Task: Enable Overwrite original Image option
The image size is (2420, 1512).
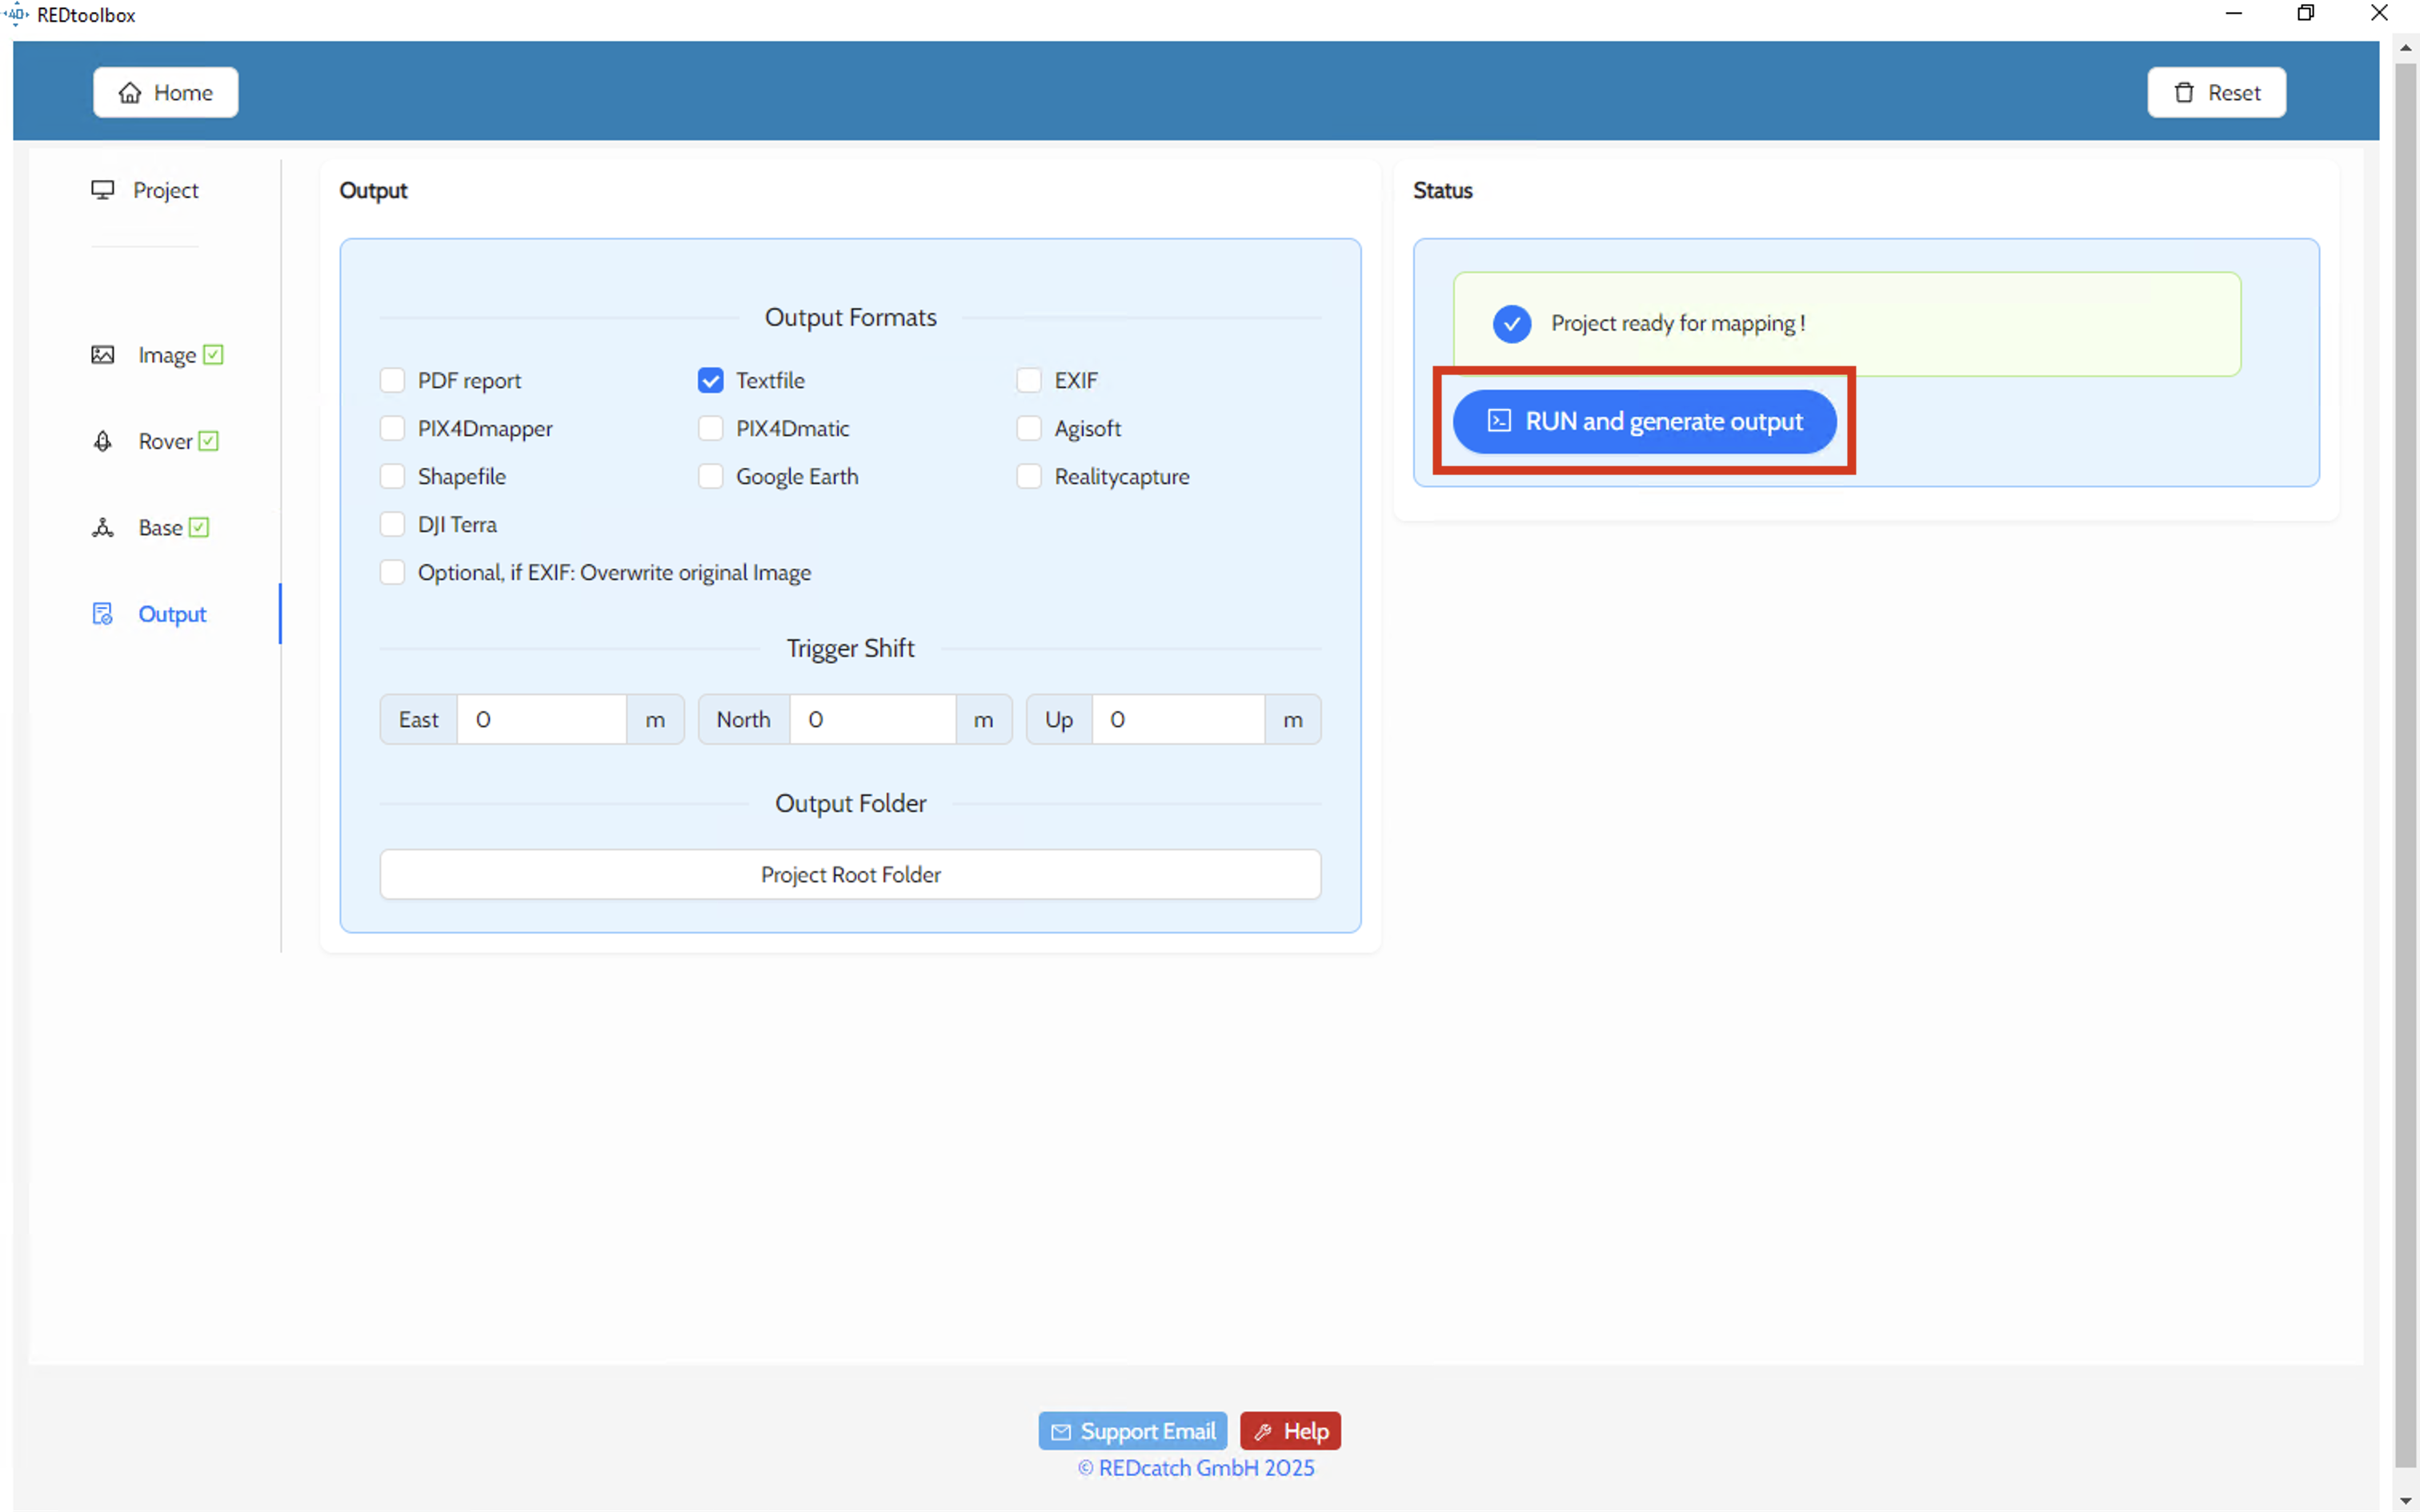Action: (392, 573)
